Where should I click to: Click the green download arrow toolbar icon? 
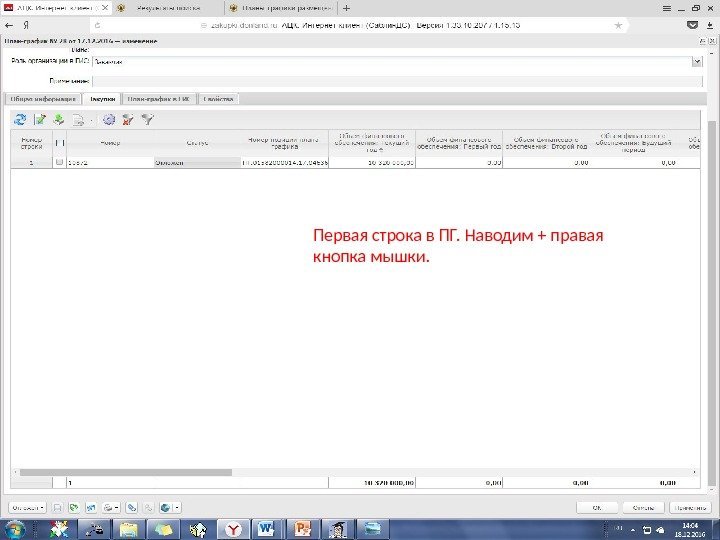pos(59,120)
